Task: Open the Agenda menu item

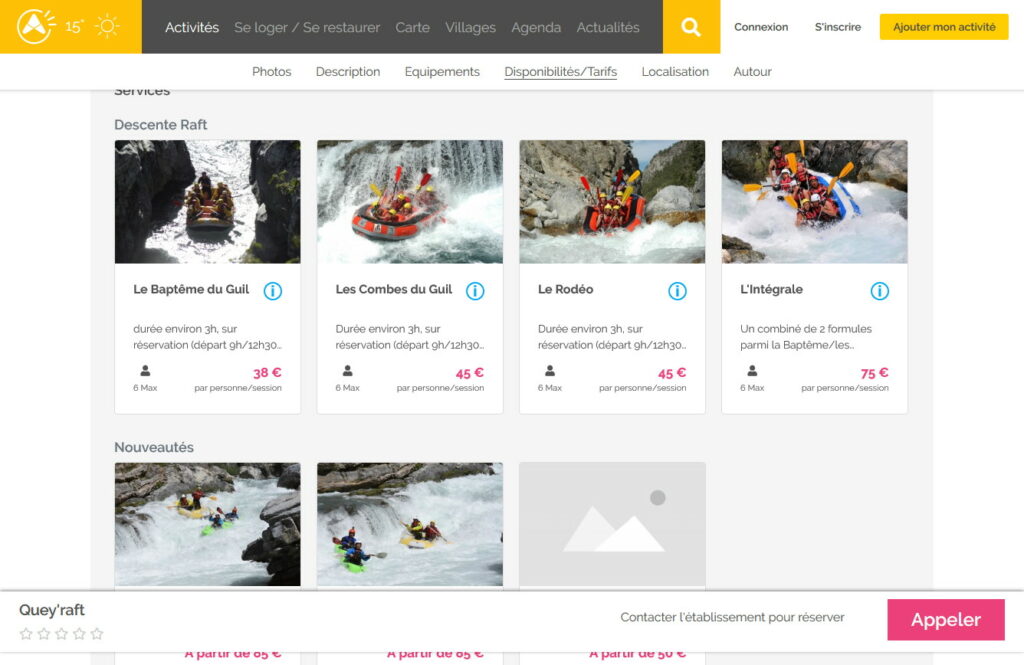Action: 536,27
